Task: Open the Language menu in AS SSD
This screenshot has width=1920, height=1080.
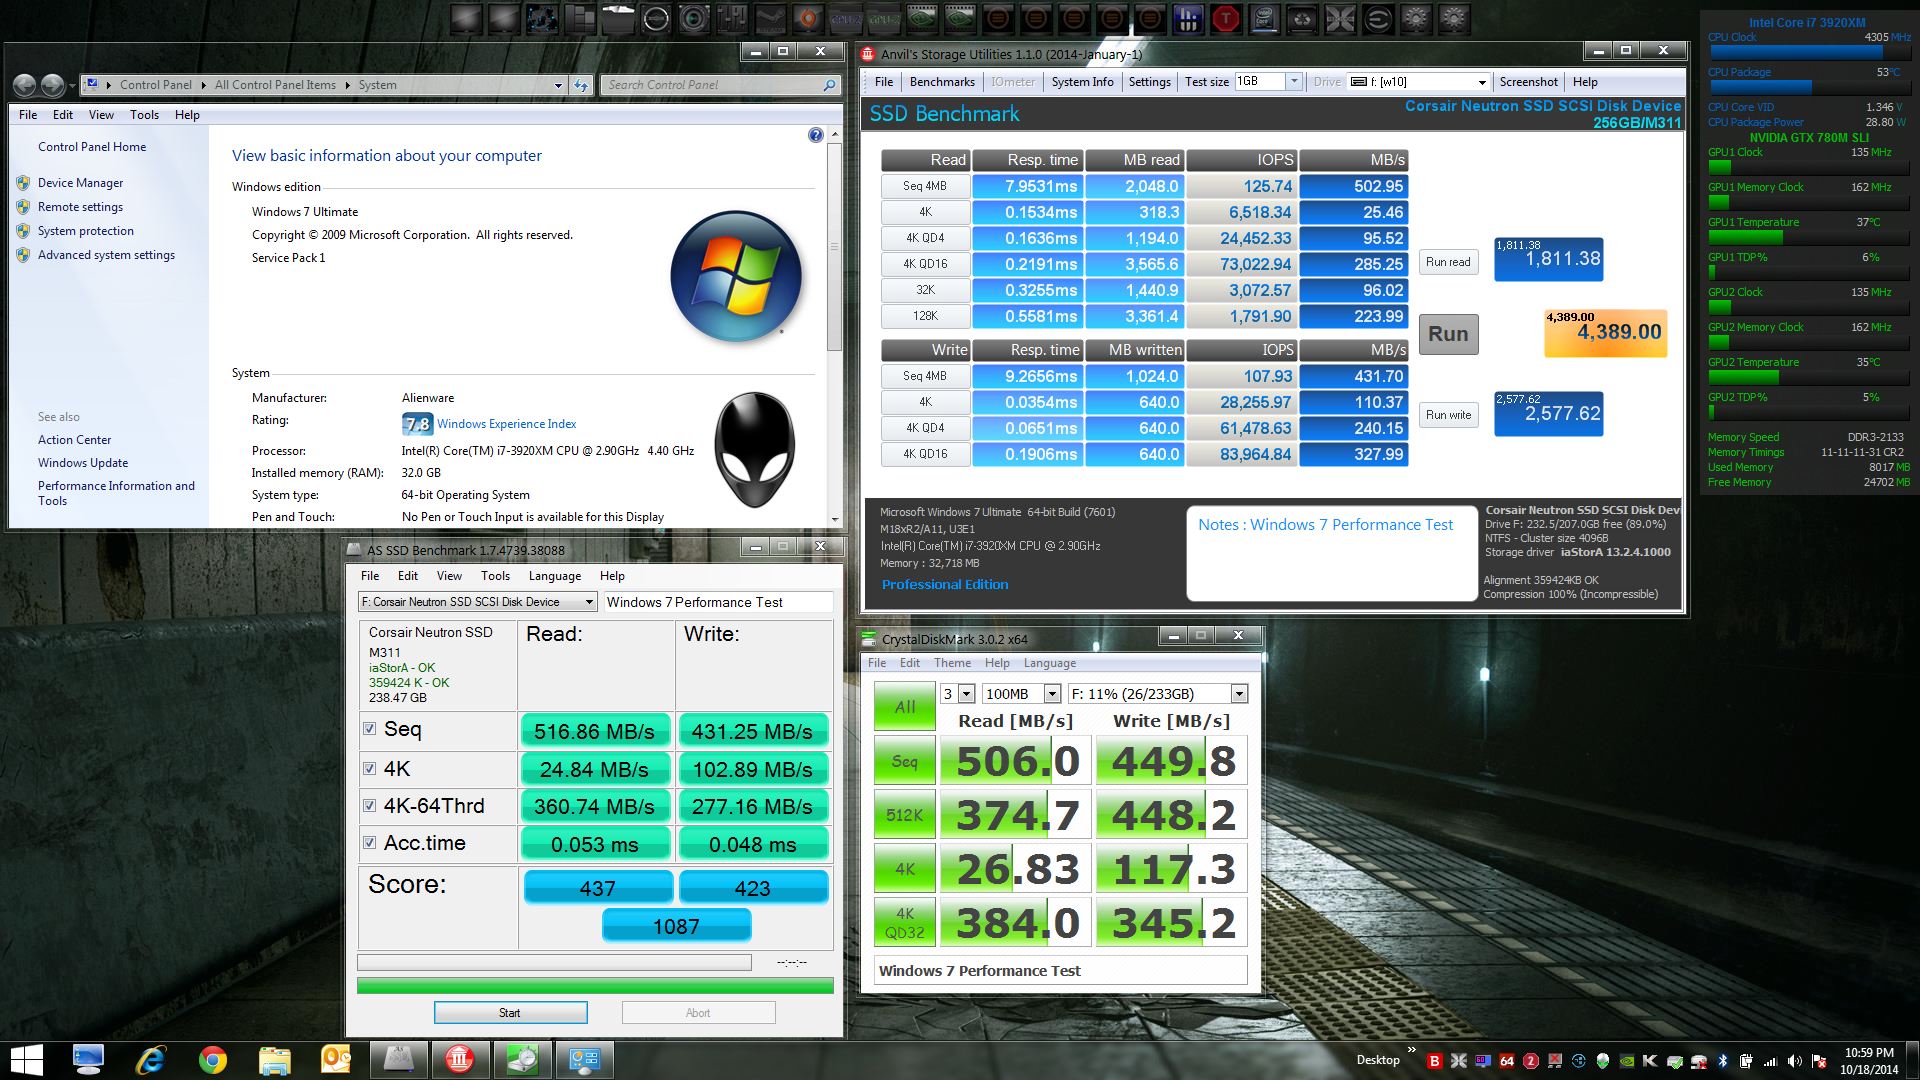Action: pyautogui.click(x=554, y=576)
